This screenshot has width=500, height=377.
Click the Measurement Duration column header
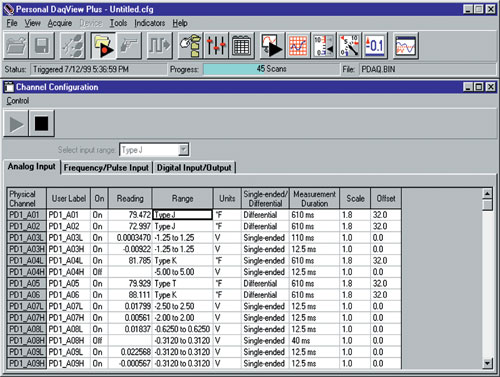point(314,199)
